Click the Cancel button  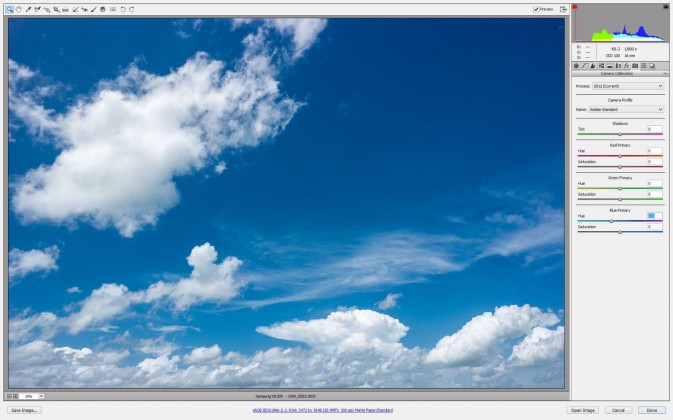(618, 411)
